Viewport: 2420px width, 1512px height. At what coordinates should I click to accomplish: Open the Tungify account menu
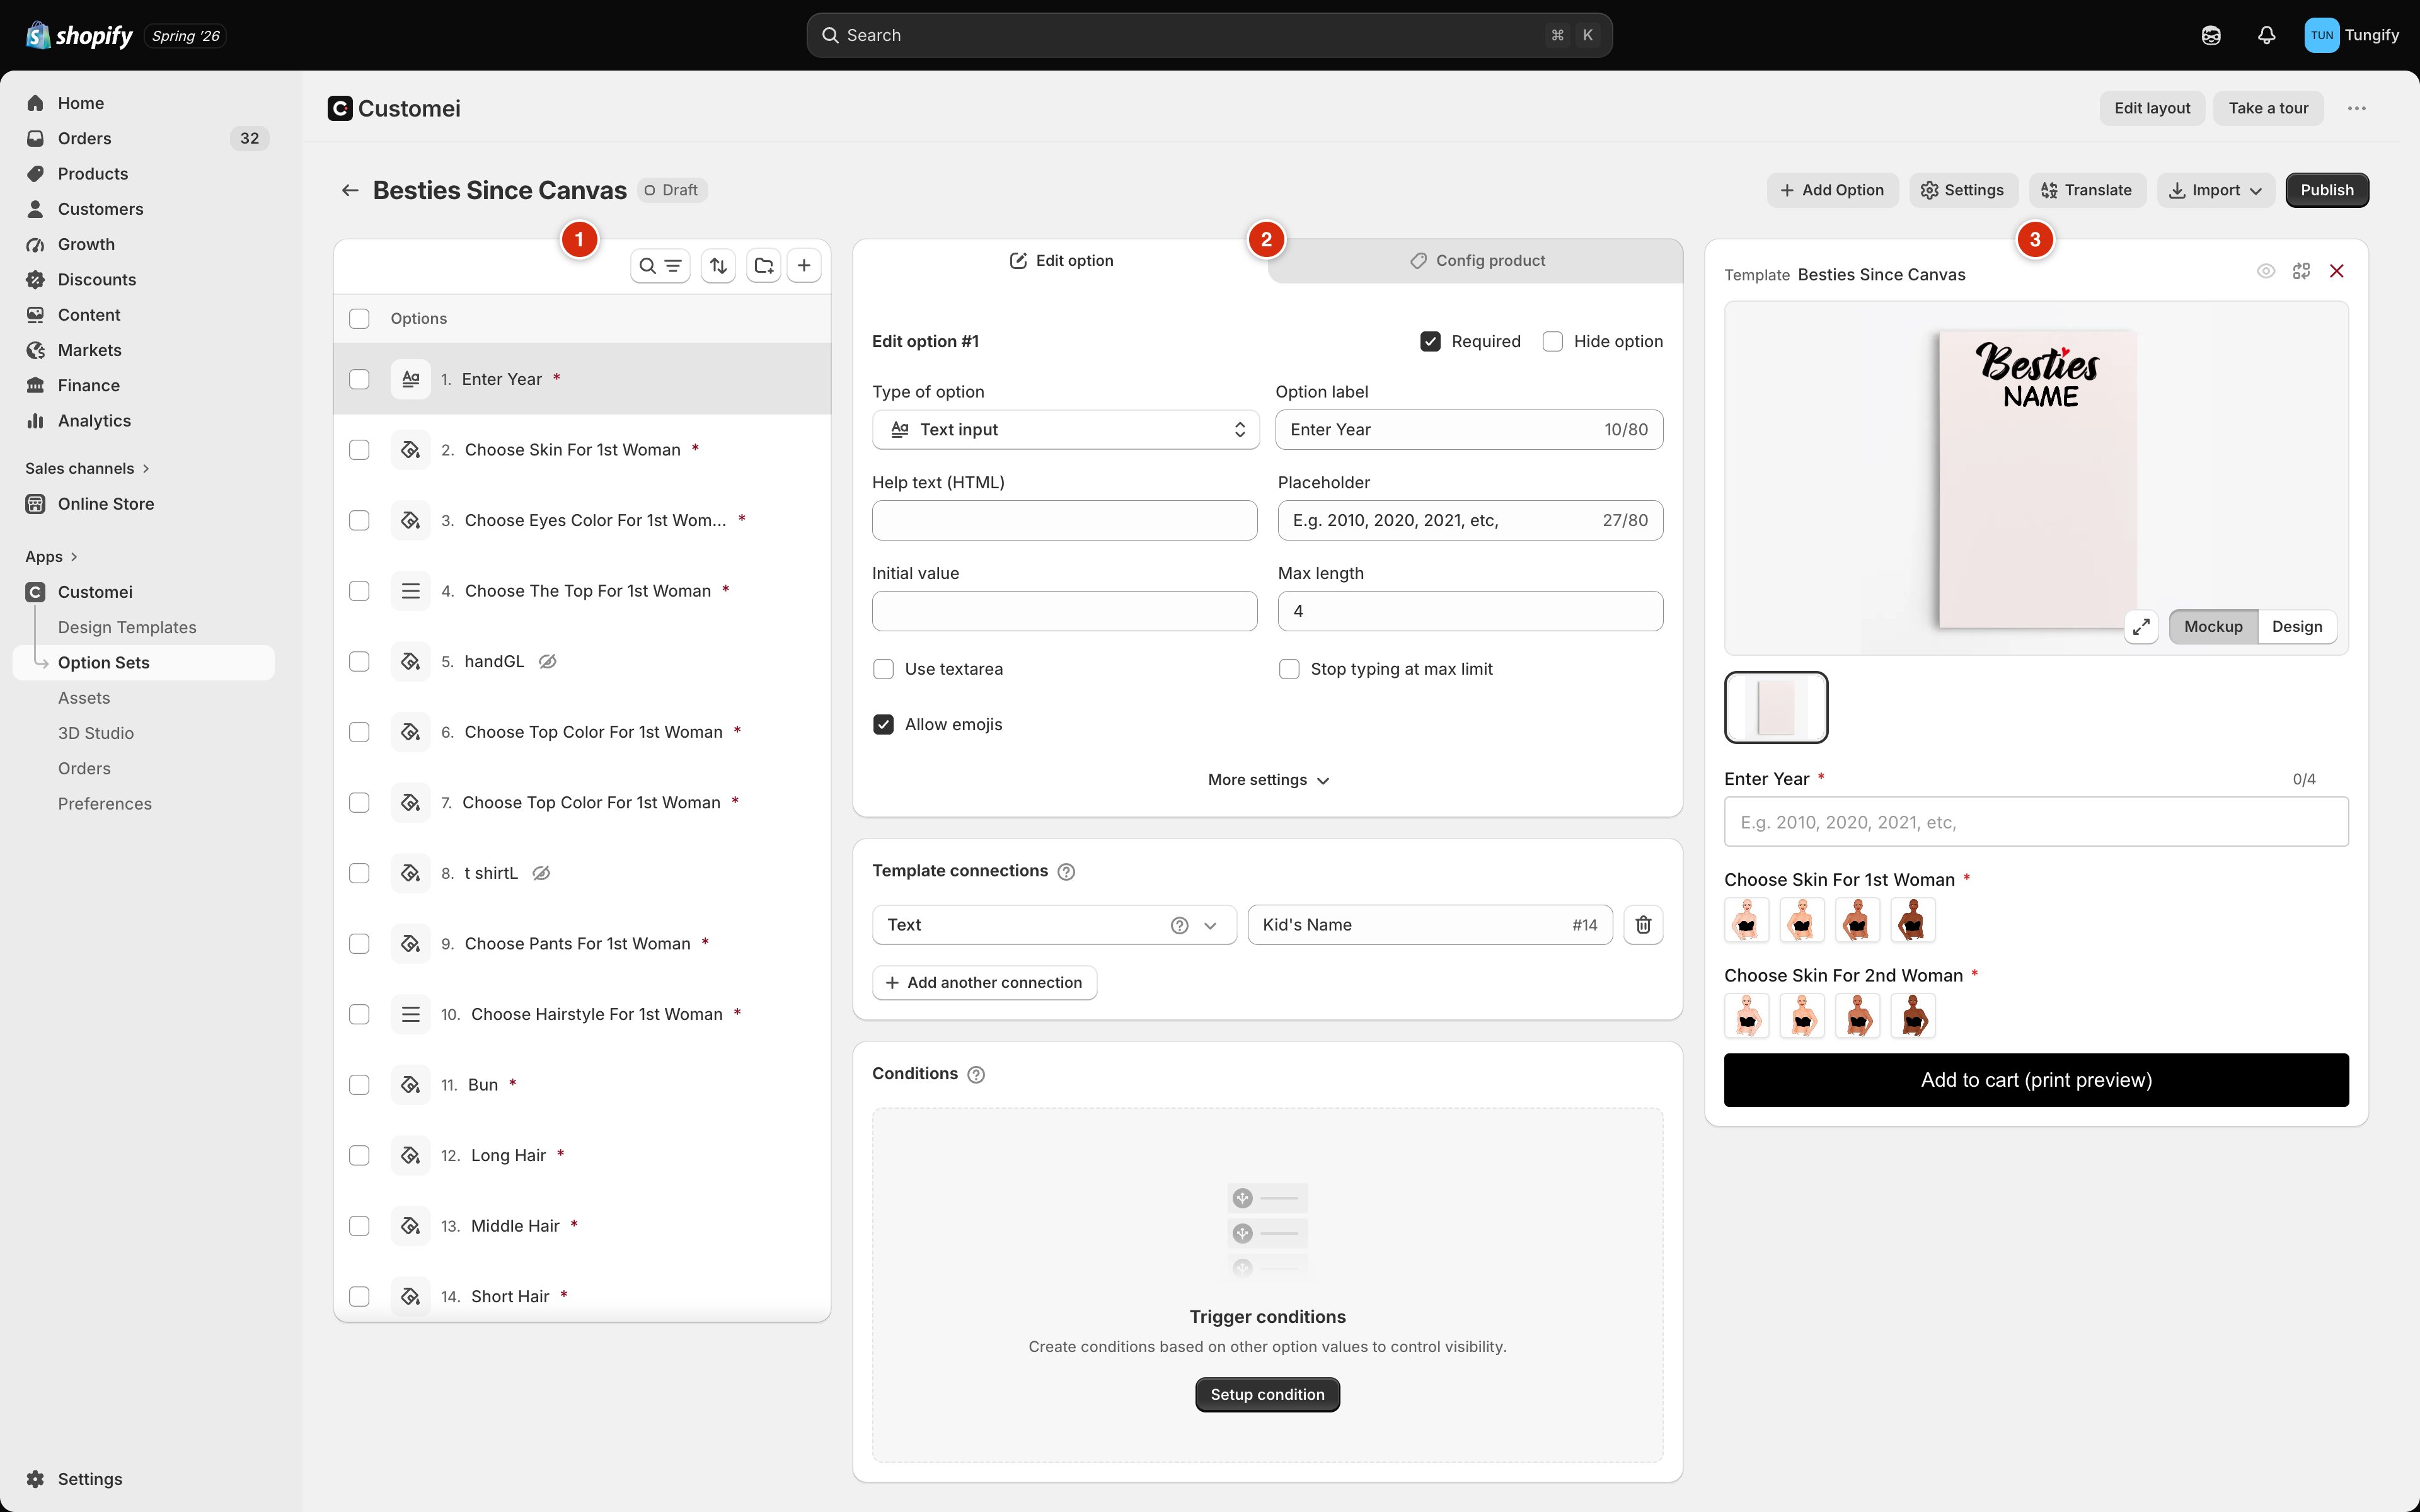[x=2351, y=35]
